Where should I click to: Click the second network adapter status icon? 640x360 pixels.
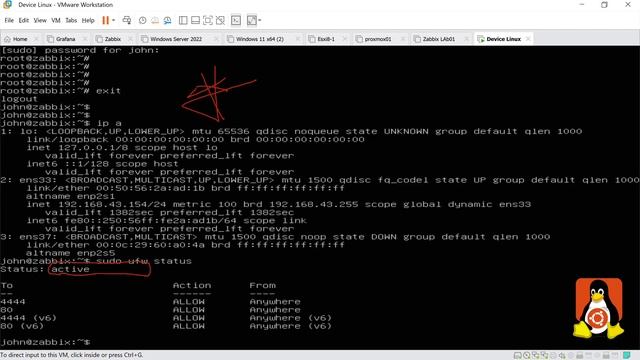tap(544, 356)
